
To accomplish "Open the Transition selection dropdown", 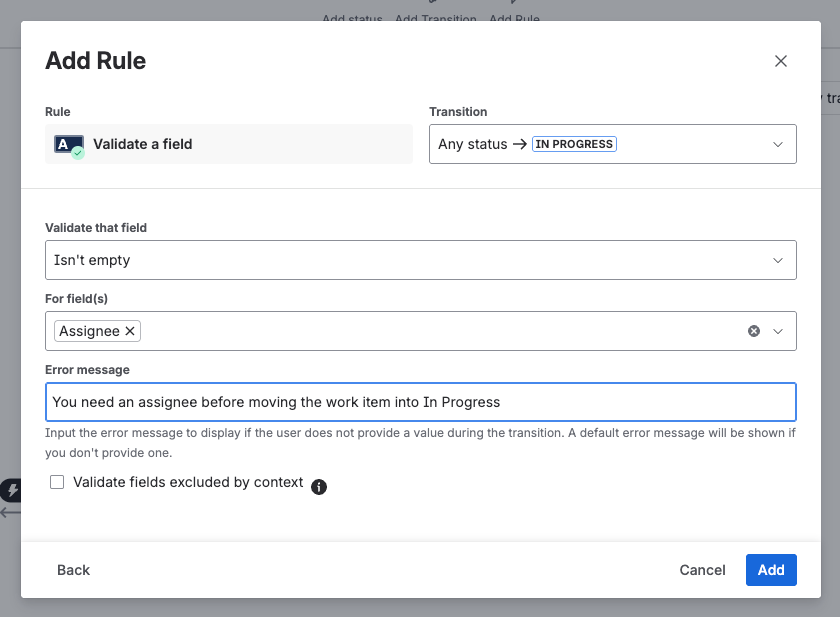I will pos(777,143).
